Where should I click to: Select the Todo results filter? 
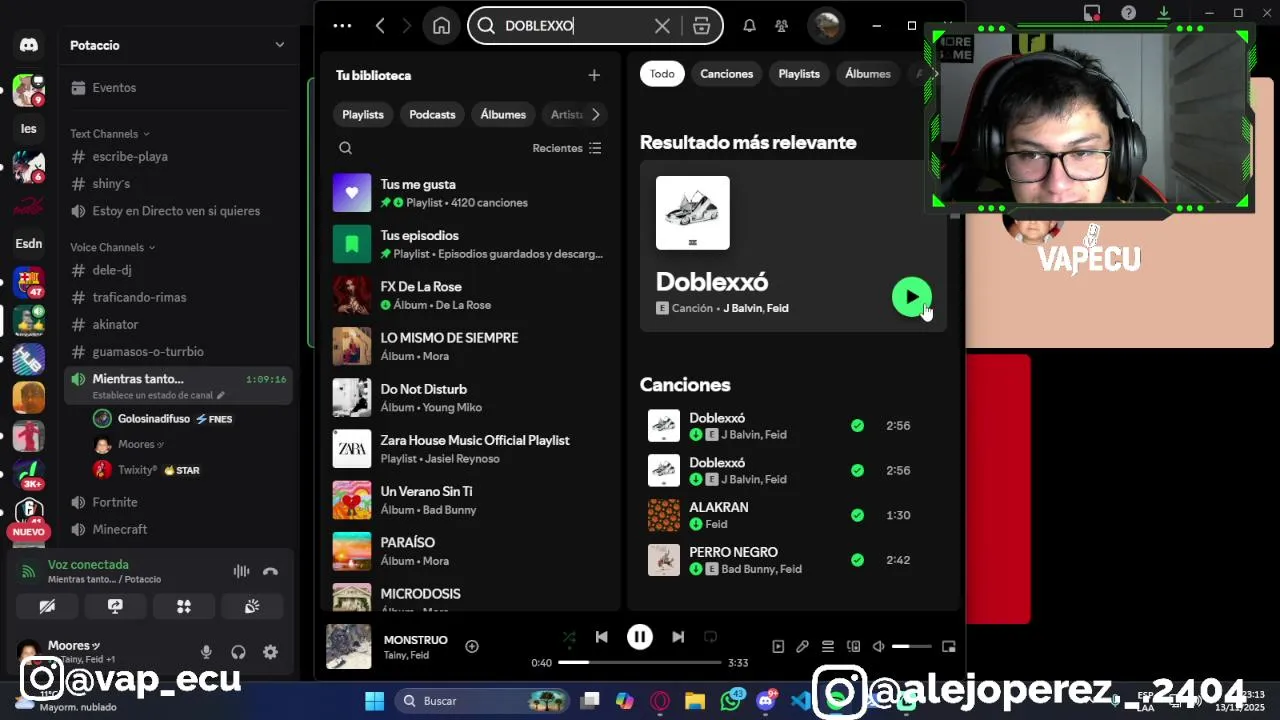coord(662,74)
